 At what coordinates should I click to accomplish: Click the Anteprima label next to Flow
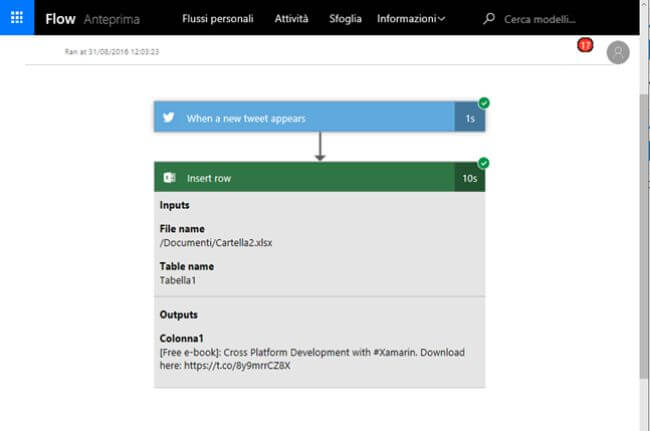(112, 19)
